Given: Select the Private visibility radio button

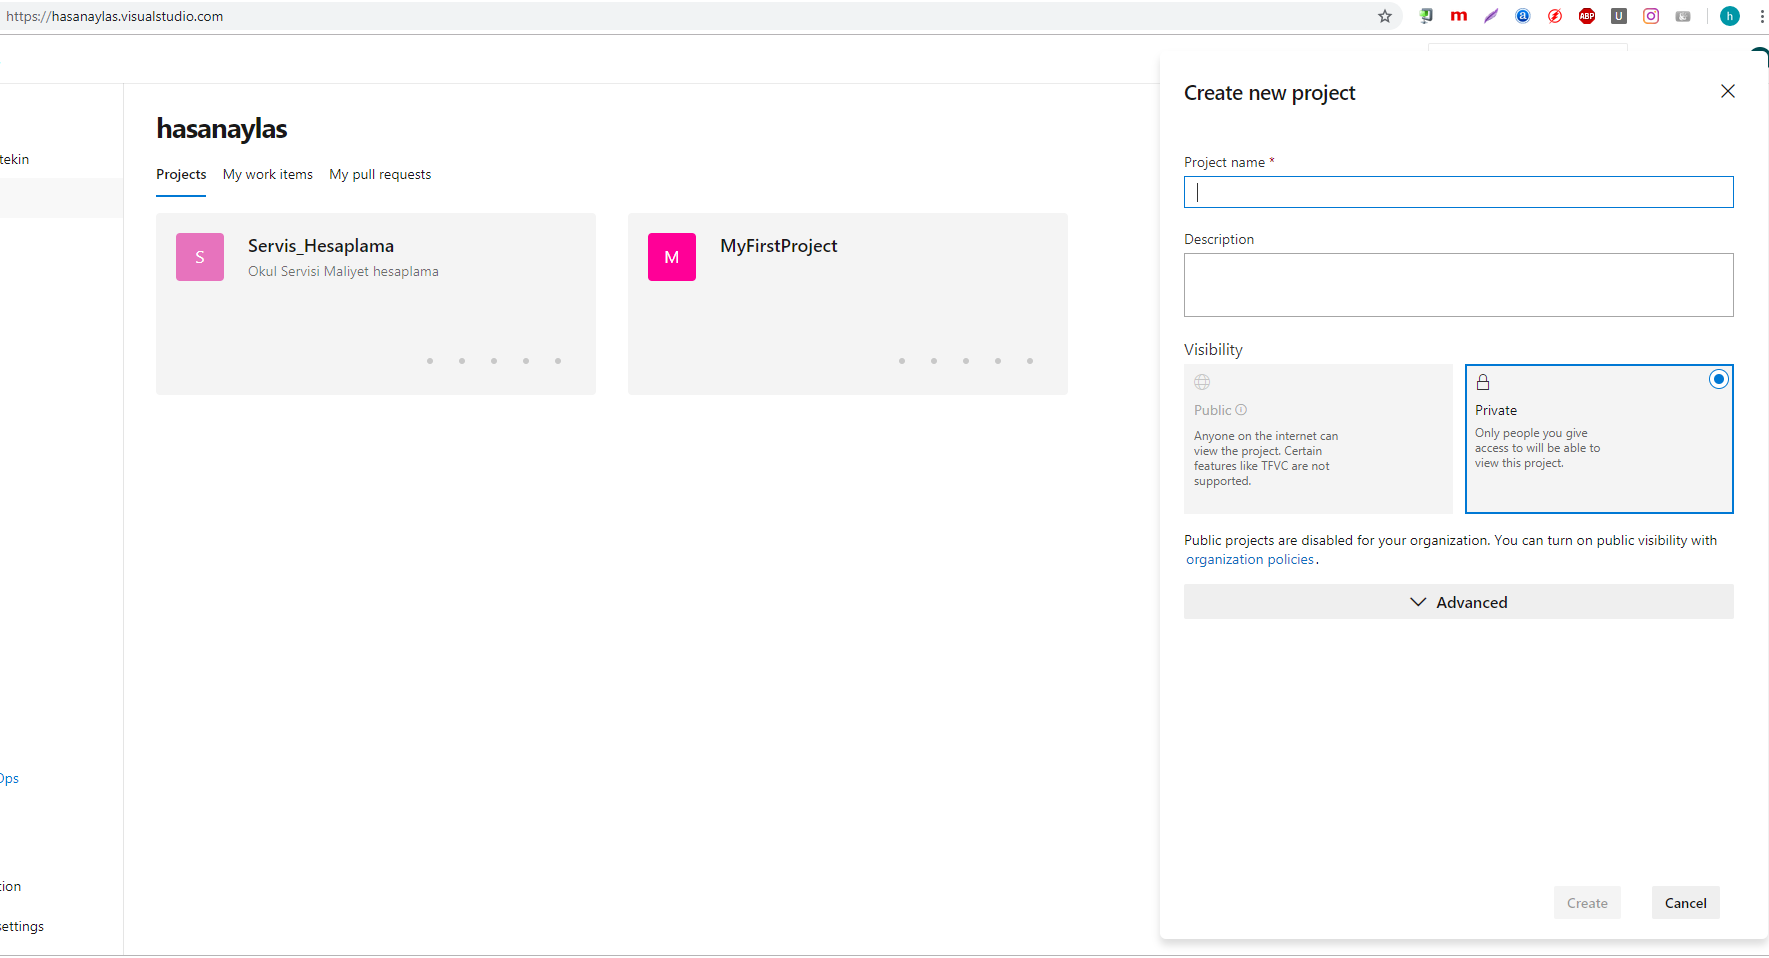Looking at the screenshot, I should [x=1718, y=379].
